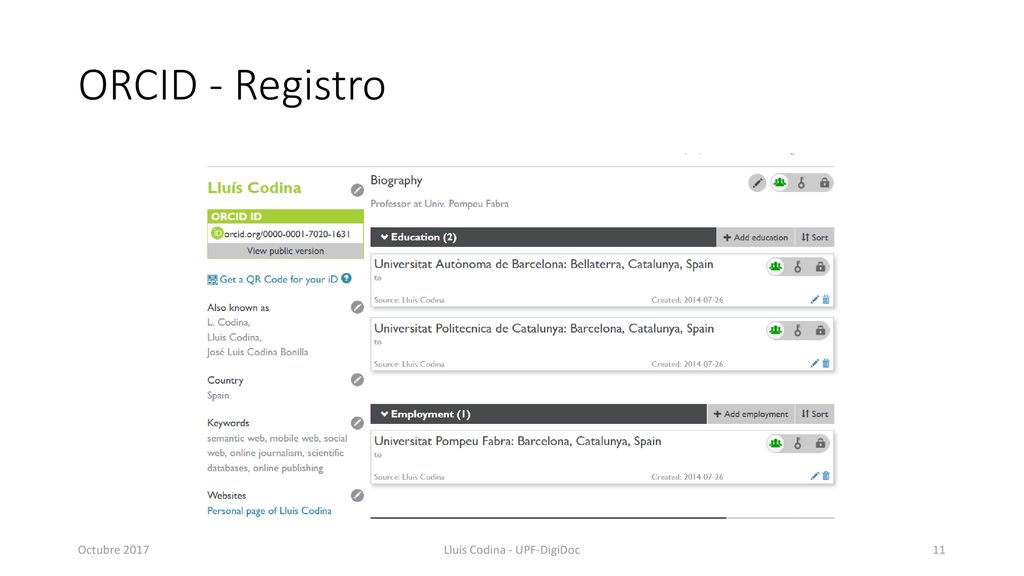The width and height of the screenshot is (1024, 576).
Task: Click slide number 11
Action: coord(939,550)
